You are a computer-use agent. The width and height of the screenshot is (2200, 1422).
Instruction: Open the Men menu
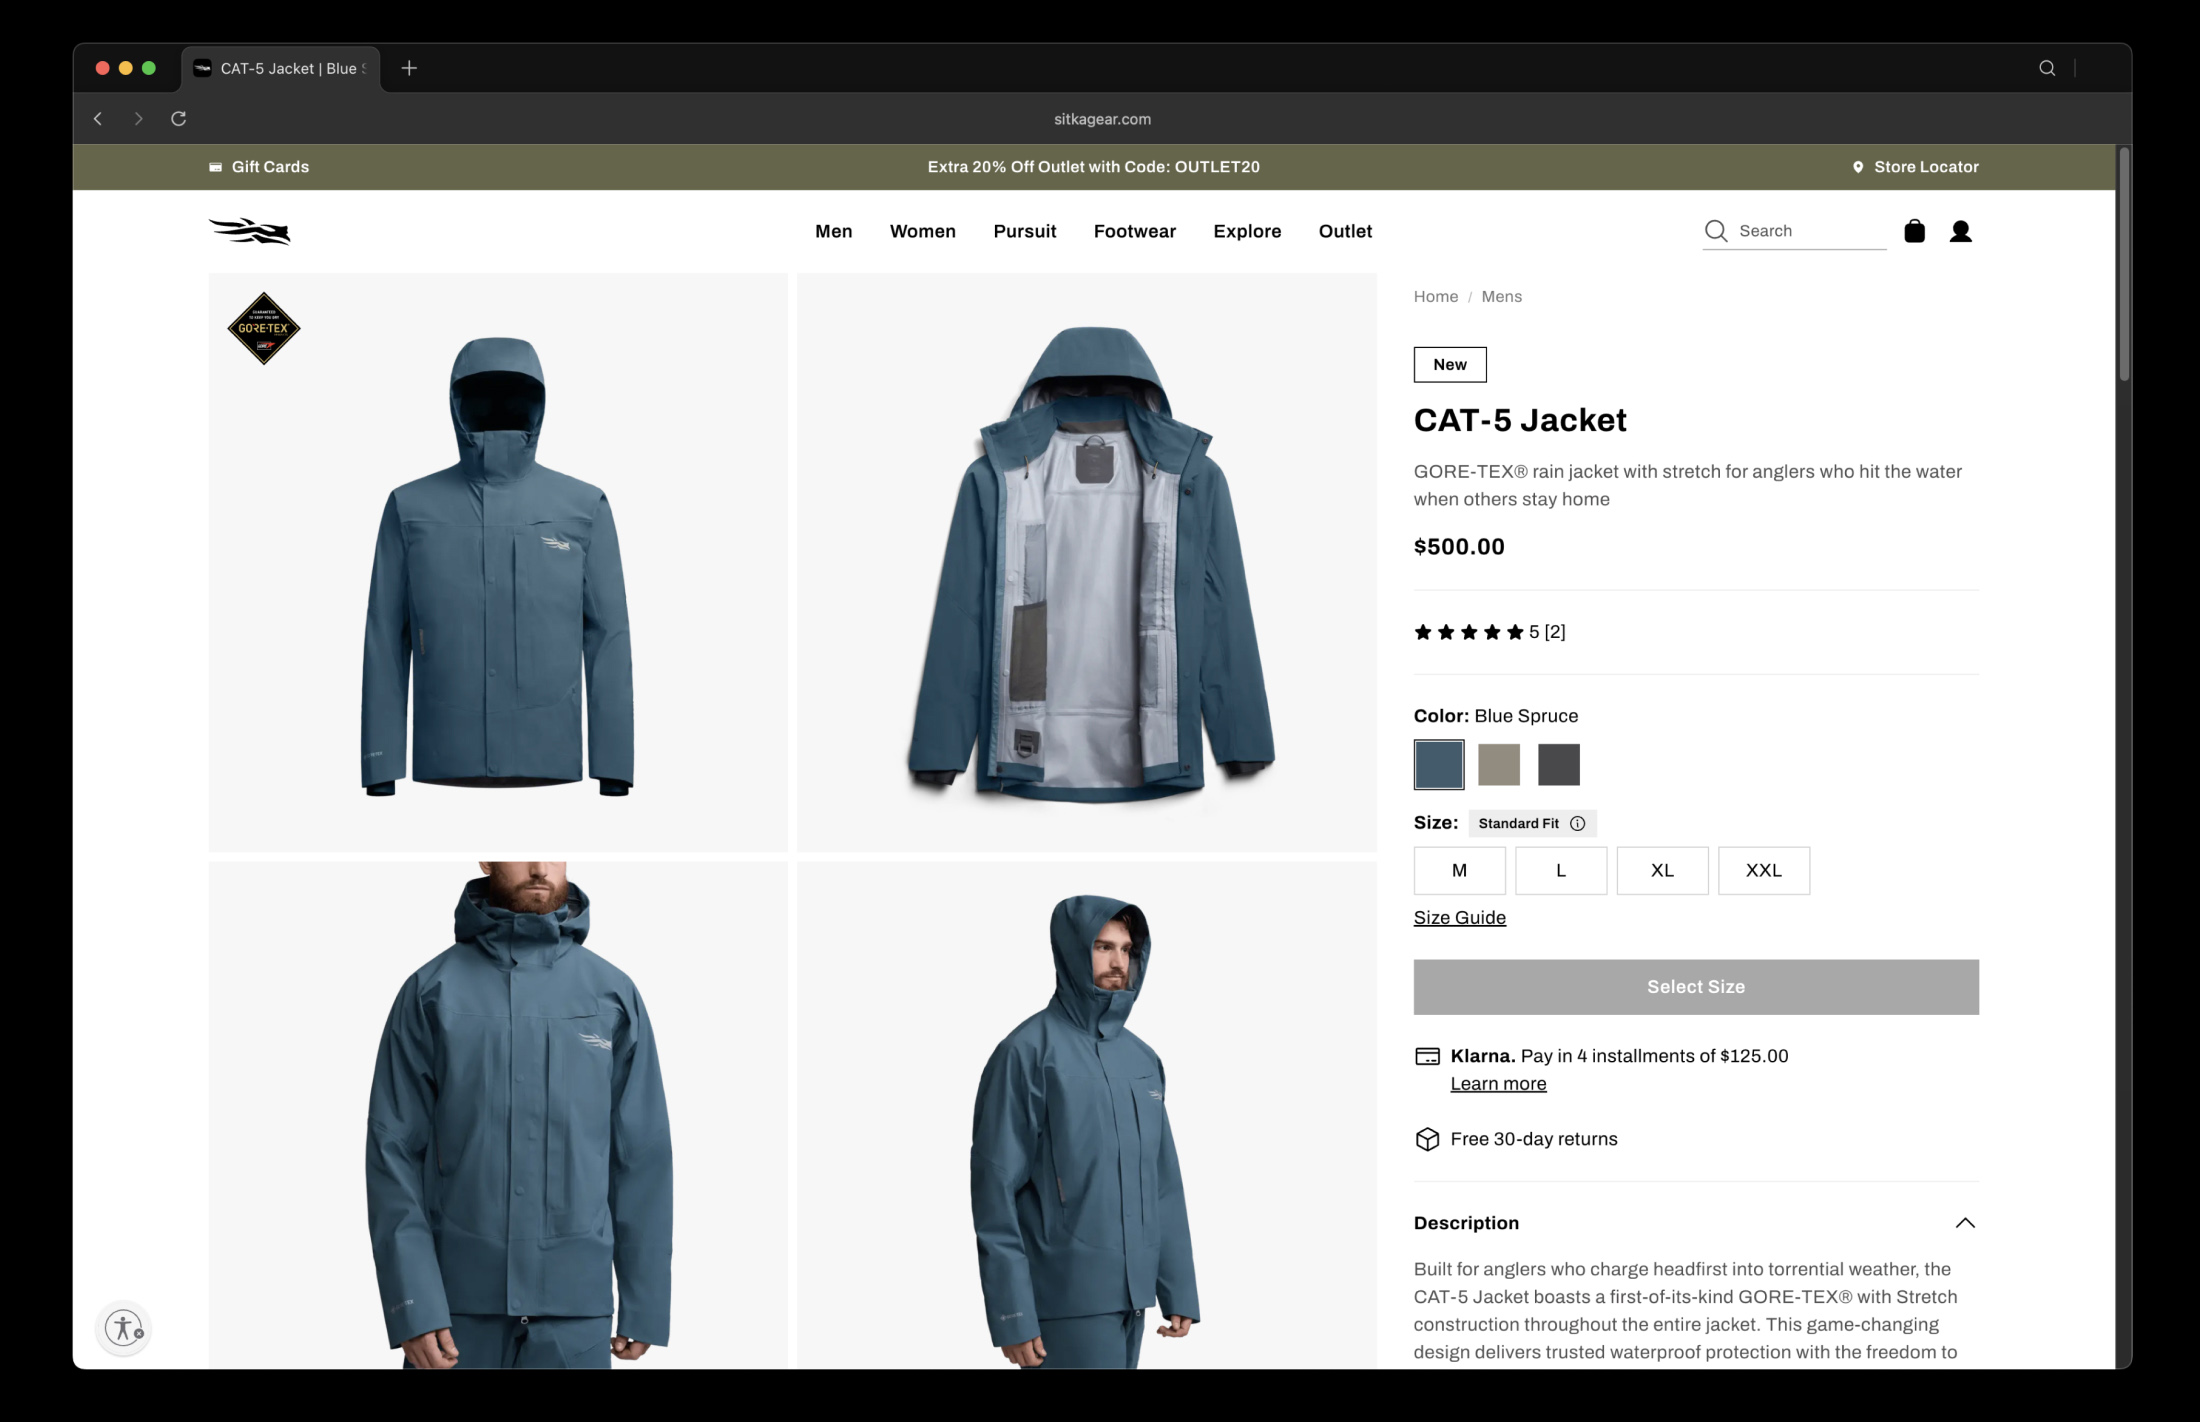point(833,231)
